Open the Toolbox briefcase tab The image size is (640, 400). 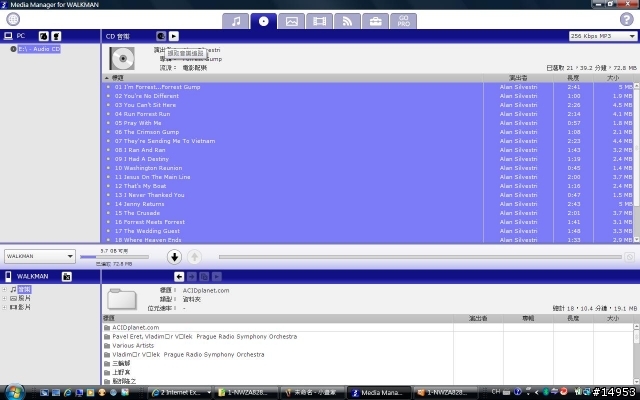(x=376, y=21)
